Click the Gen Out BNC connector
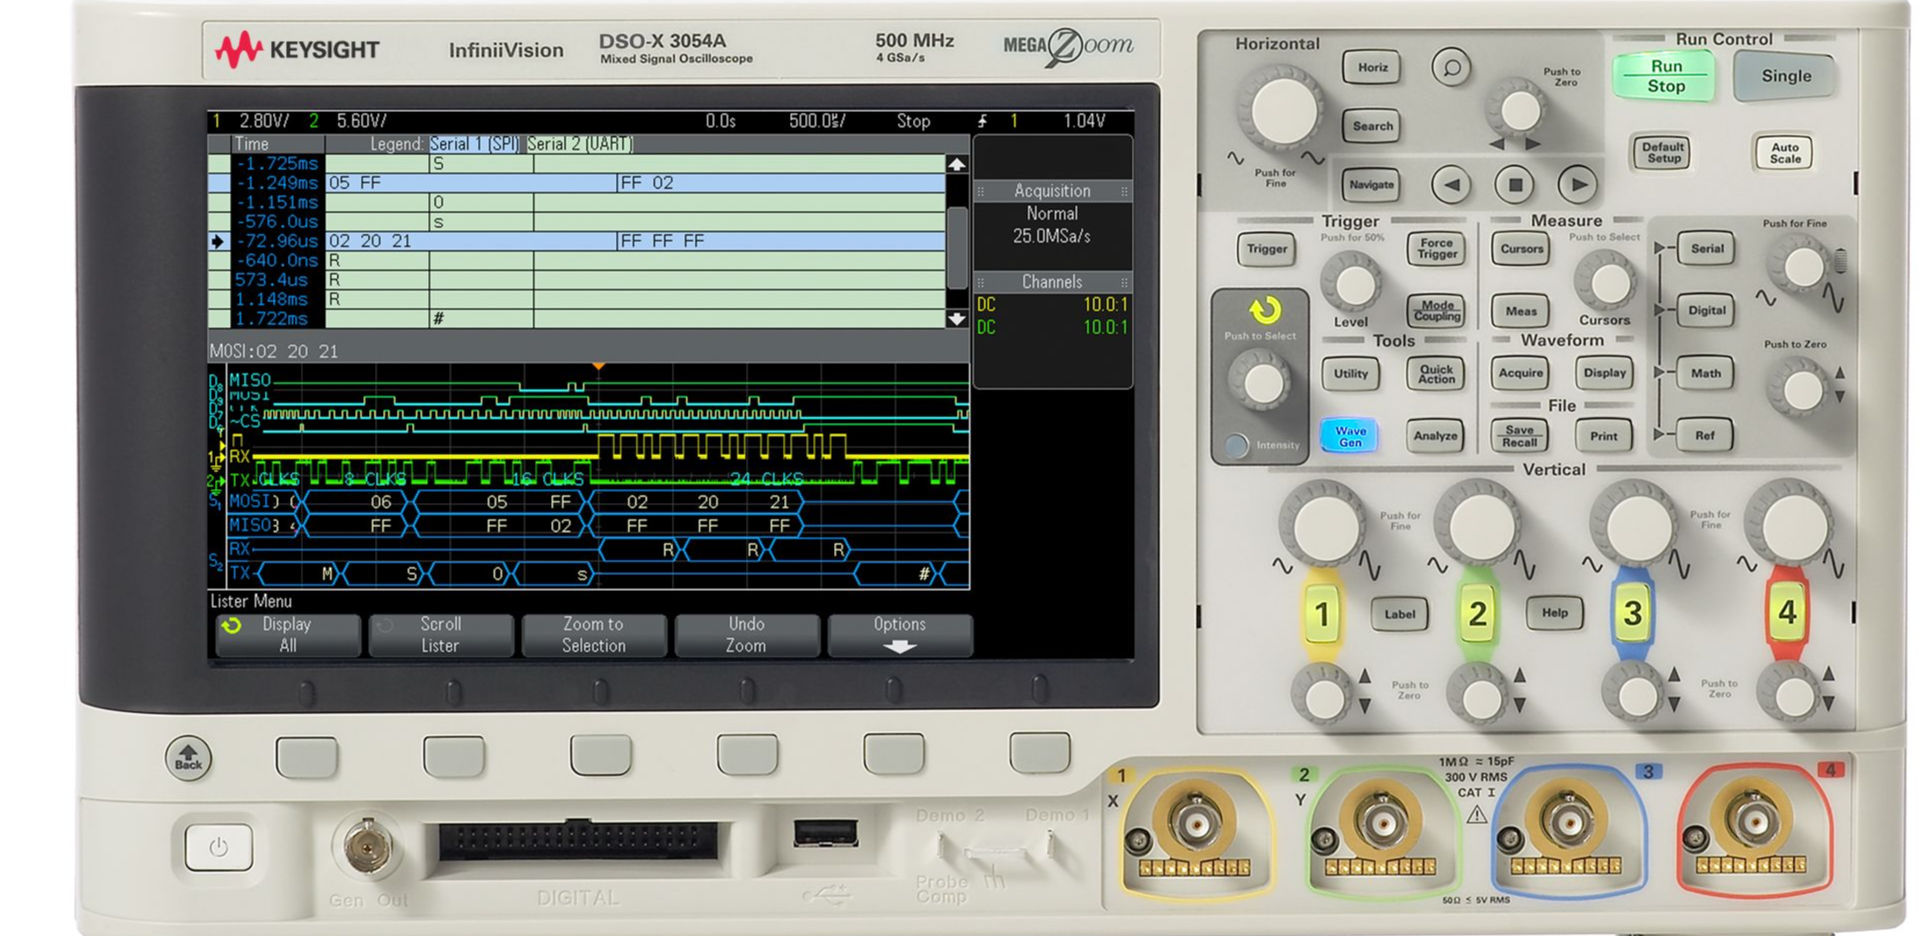 (367, 845)
